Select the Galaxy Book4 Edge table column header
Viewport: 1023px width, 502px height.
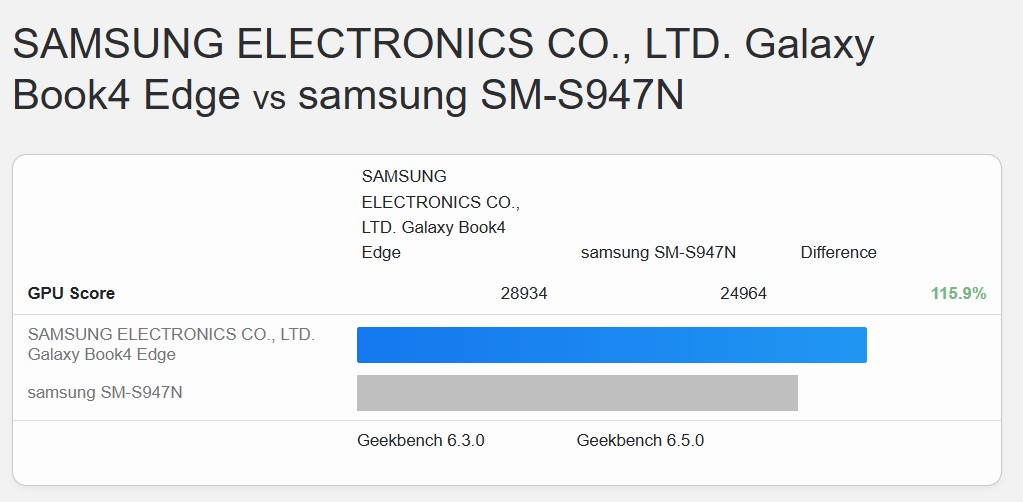440,214
